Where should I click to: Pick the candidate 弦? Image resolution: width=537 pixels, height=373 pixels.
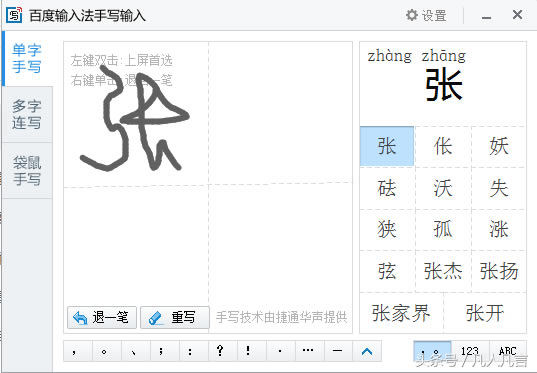[x=387, y=271]
